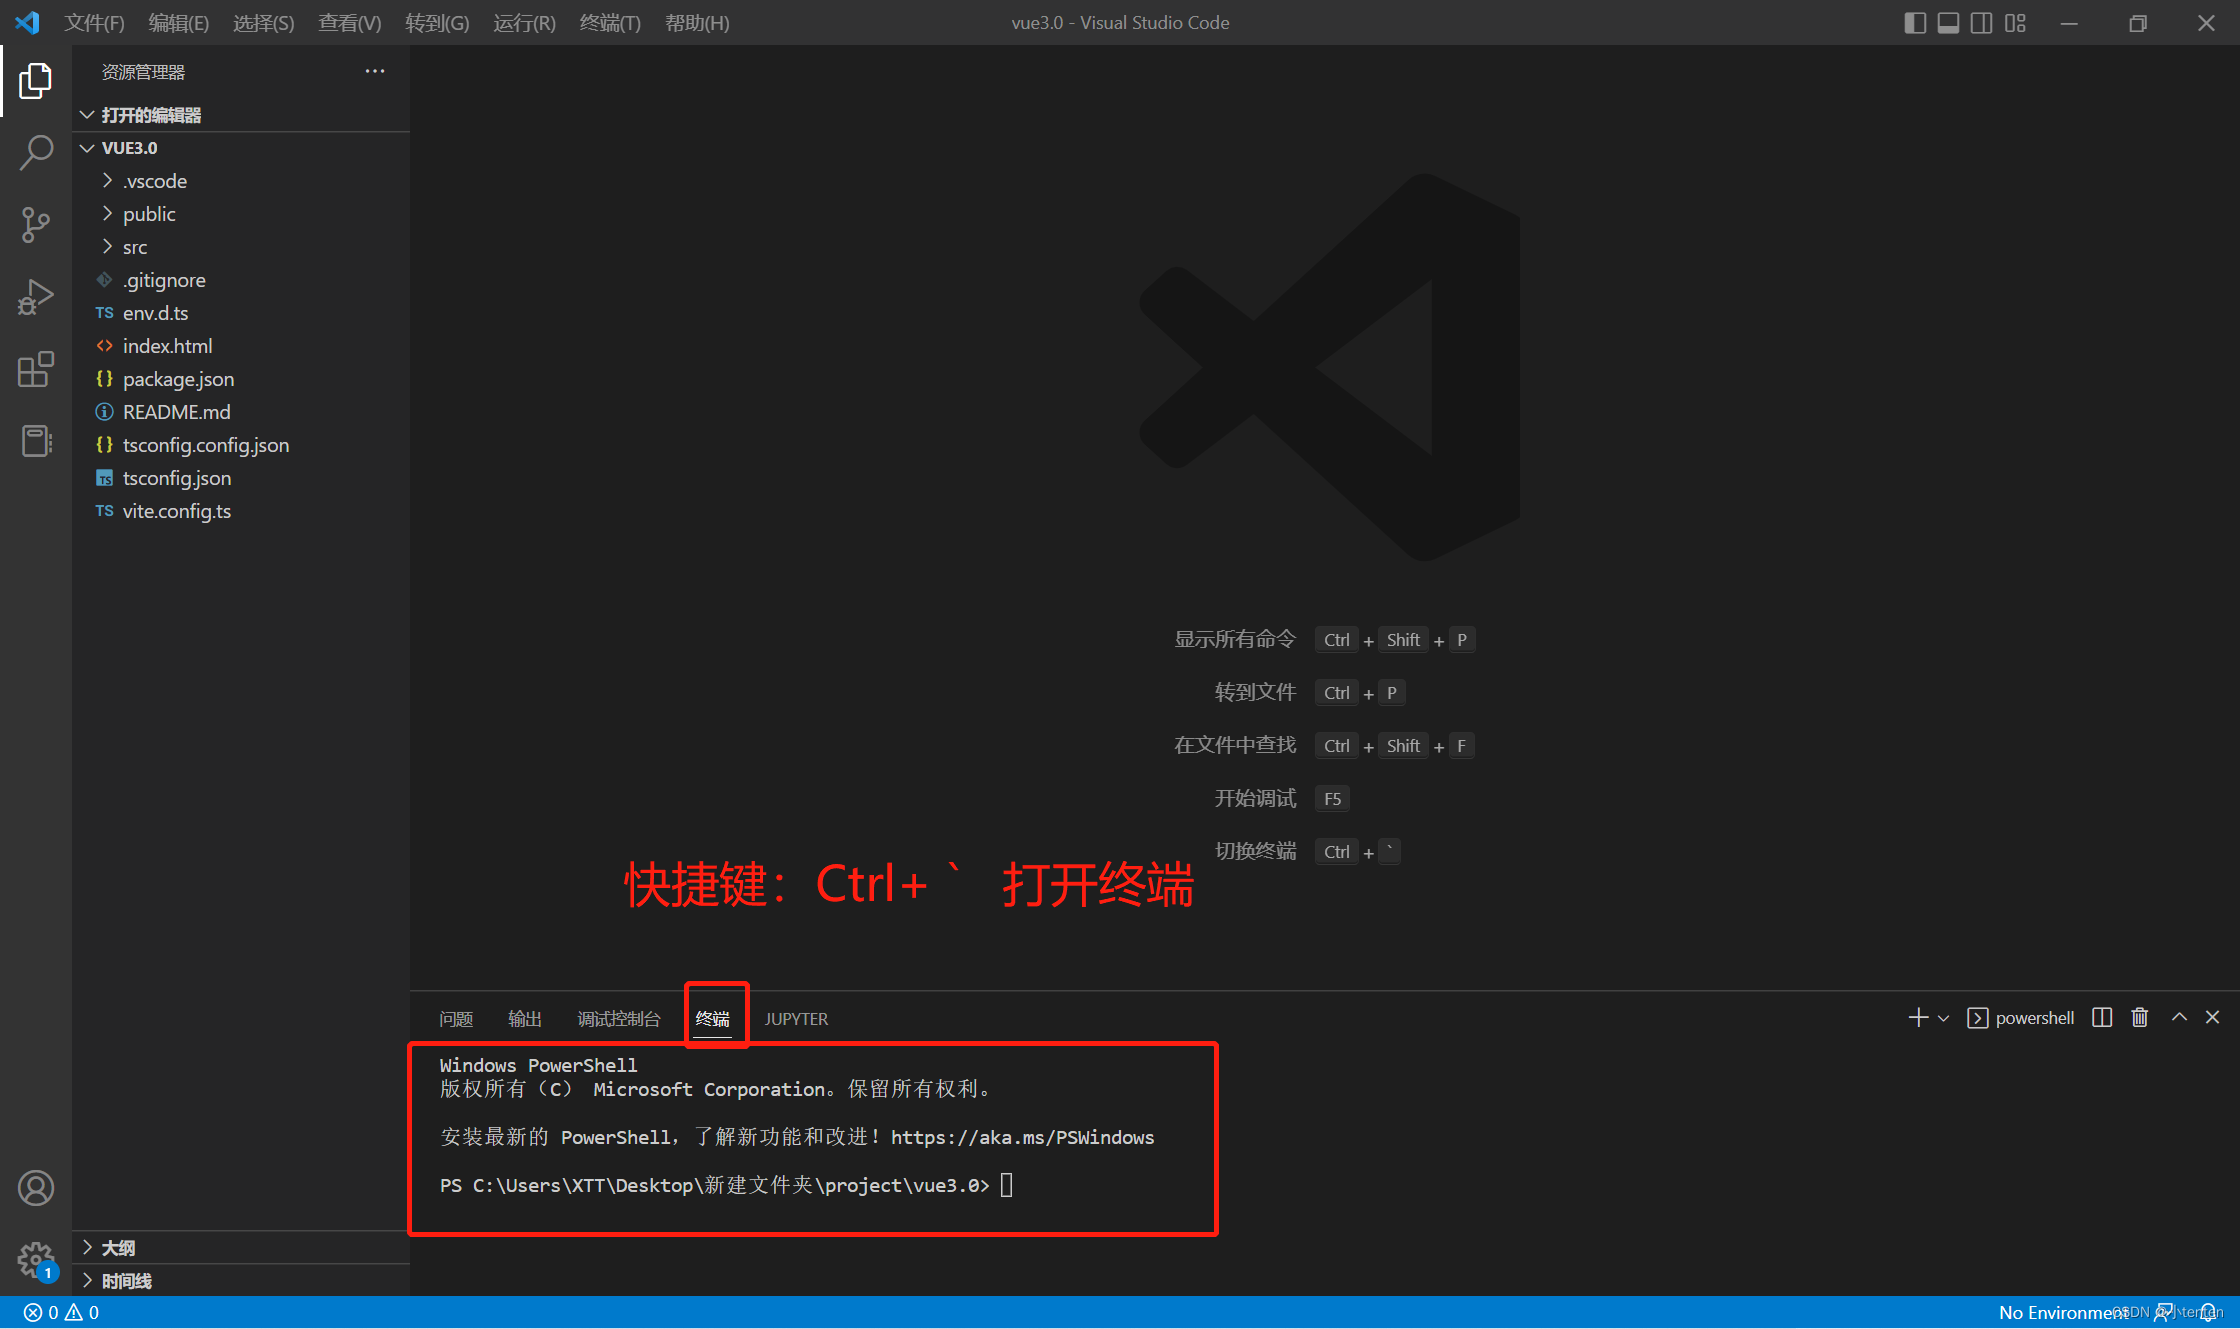Open env.d.ts file
2240x1329 pixels.
[241, 313]
